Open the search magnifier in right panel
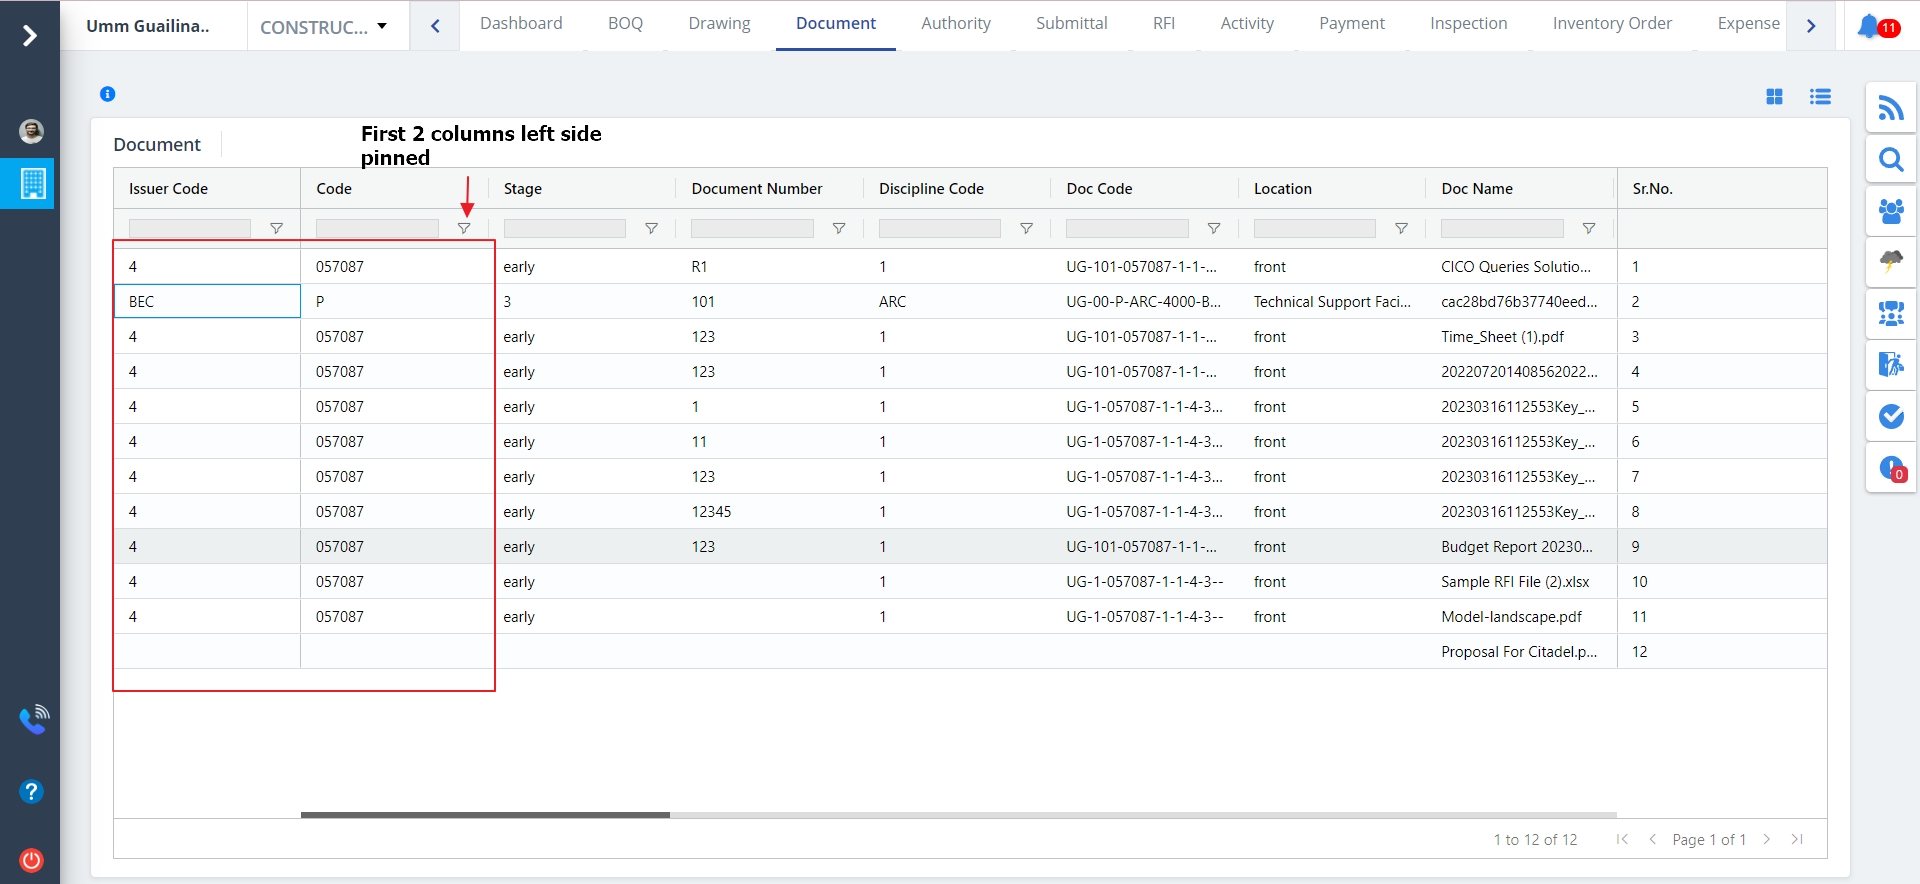 click(1890, 160)
